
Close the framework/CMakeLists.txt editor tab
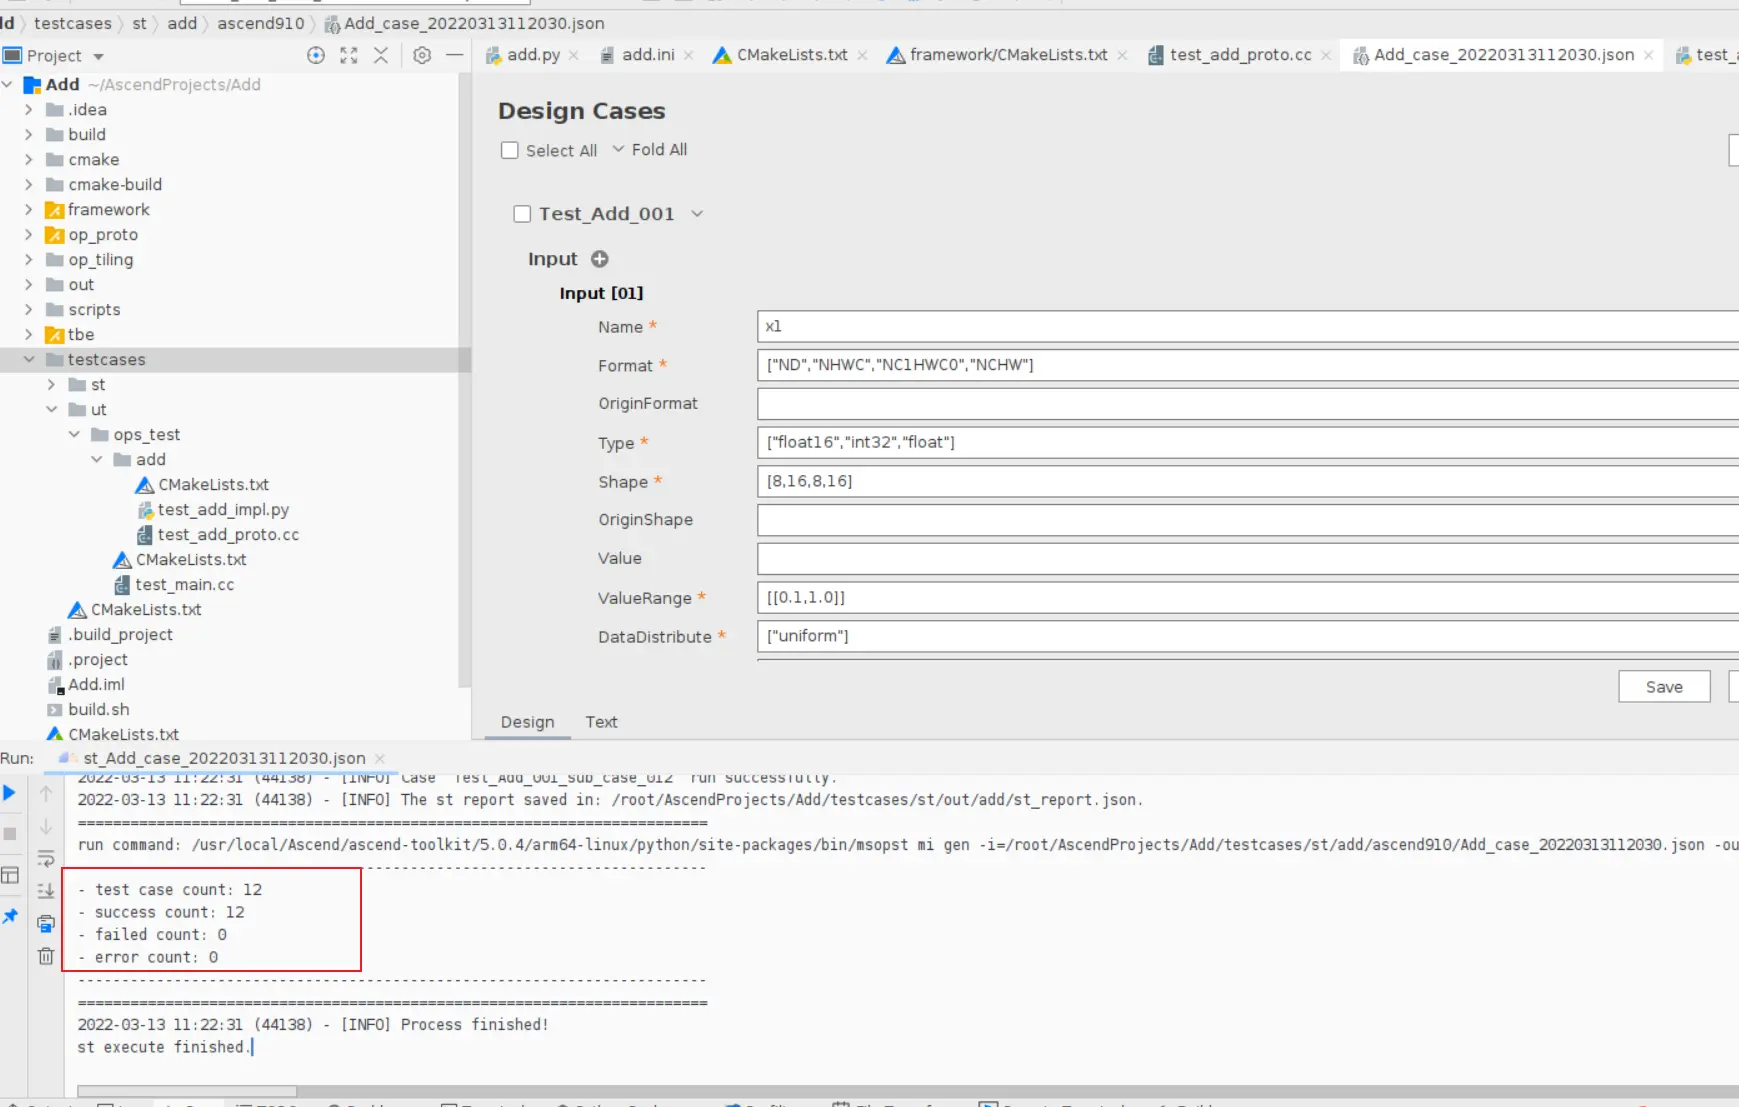(1122, 56)
